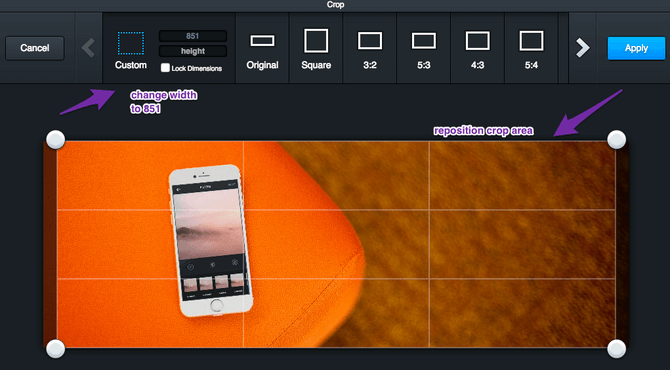Image resolution: width=670 pixels, height=370 pixels.
Task: Enable the Lock Dimensions checkbox
Action: pyautogui.click(x=165, y=68)
